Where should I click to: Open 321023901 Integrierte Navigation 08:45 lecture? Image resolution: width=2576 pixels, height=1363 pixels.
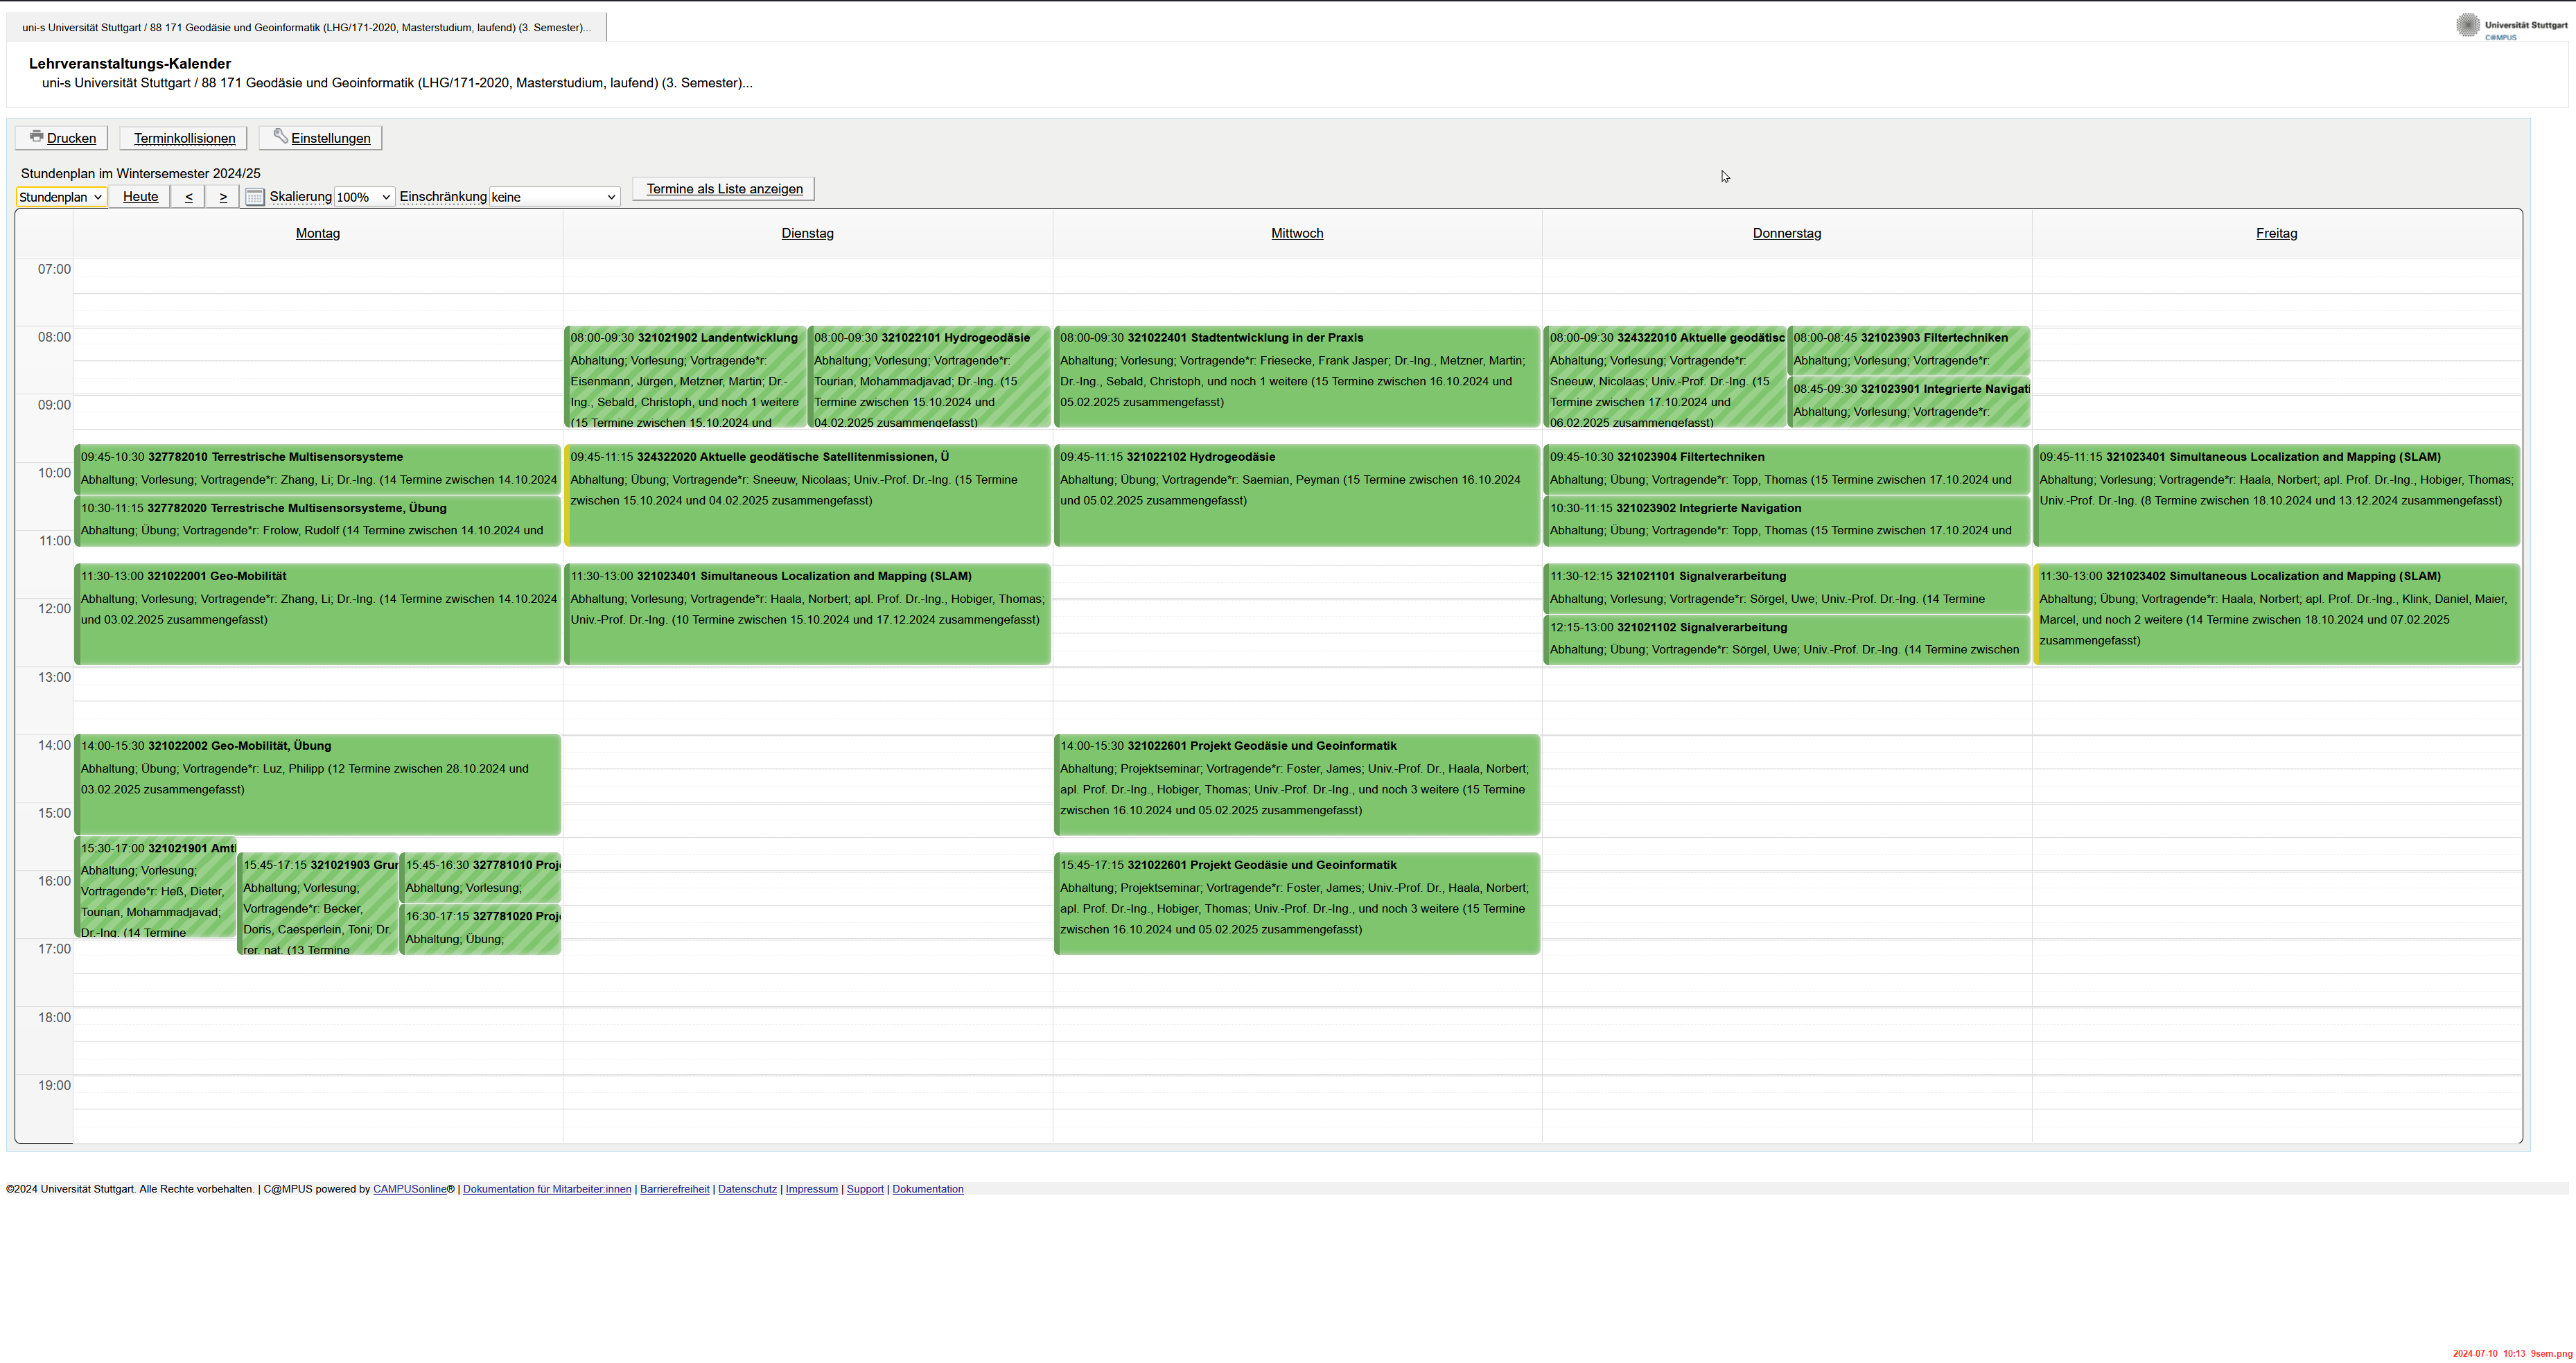click(1909, 403)
